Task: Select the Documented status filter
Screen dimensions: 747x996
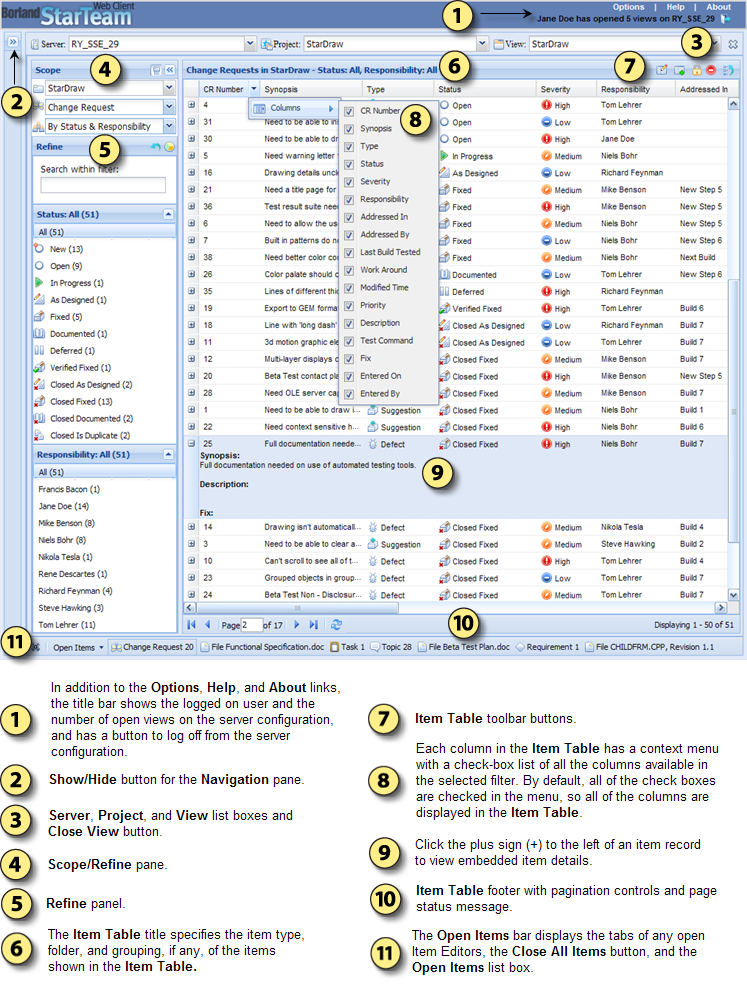Action: click(78, 334)
